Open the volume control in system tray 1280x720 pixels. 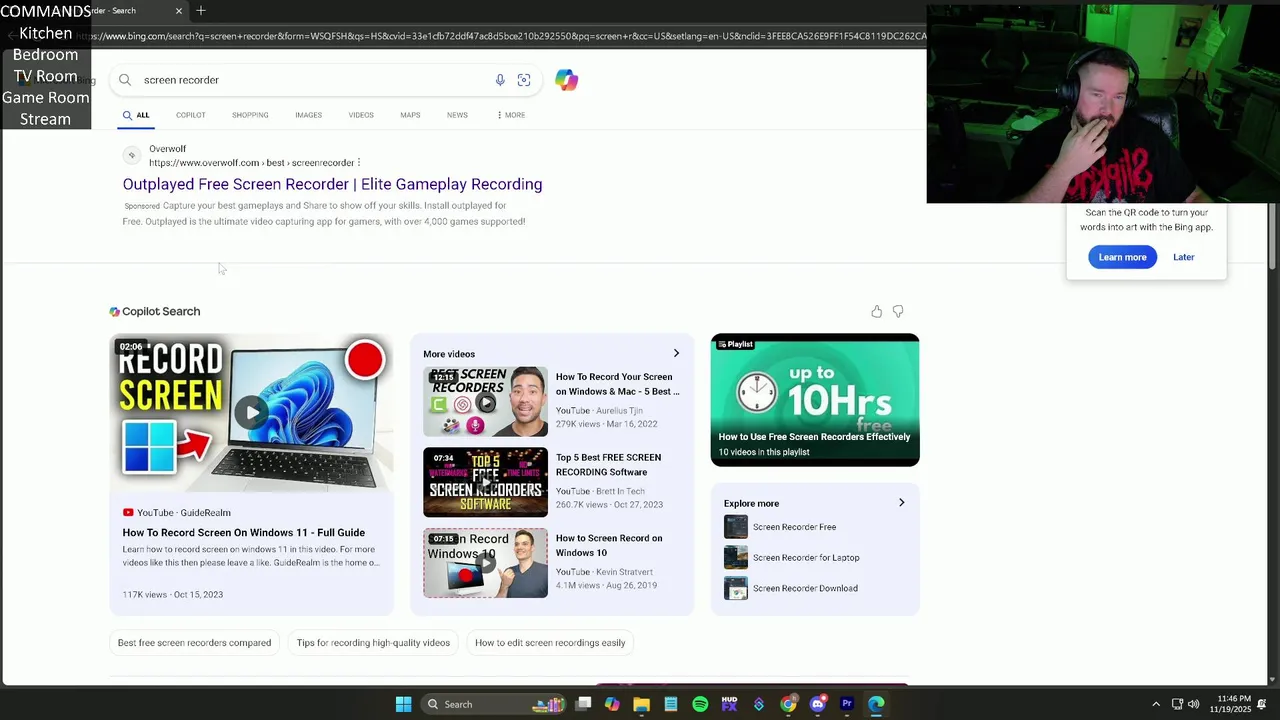[x=1193, y=704]
